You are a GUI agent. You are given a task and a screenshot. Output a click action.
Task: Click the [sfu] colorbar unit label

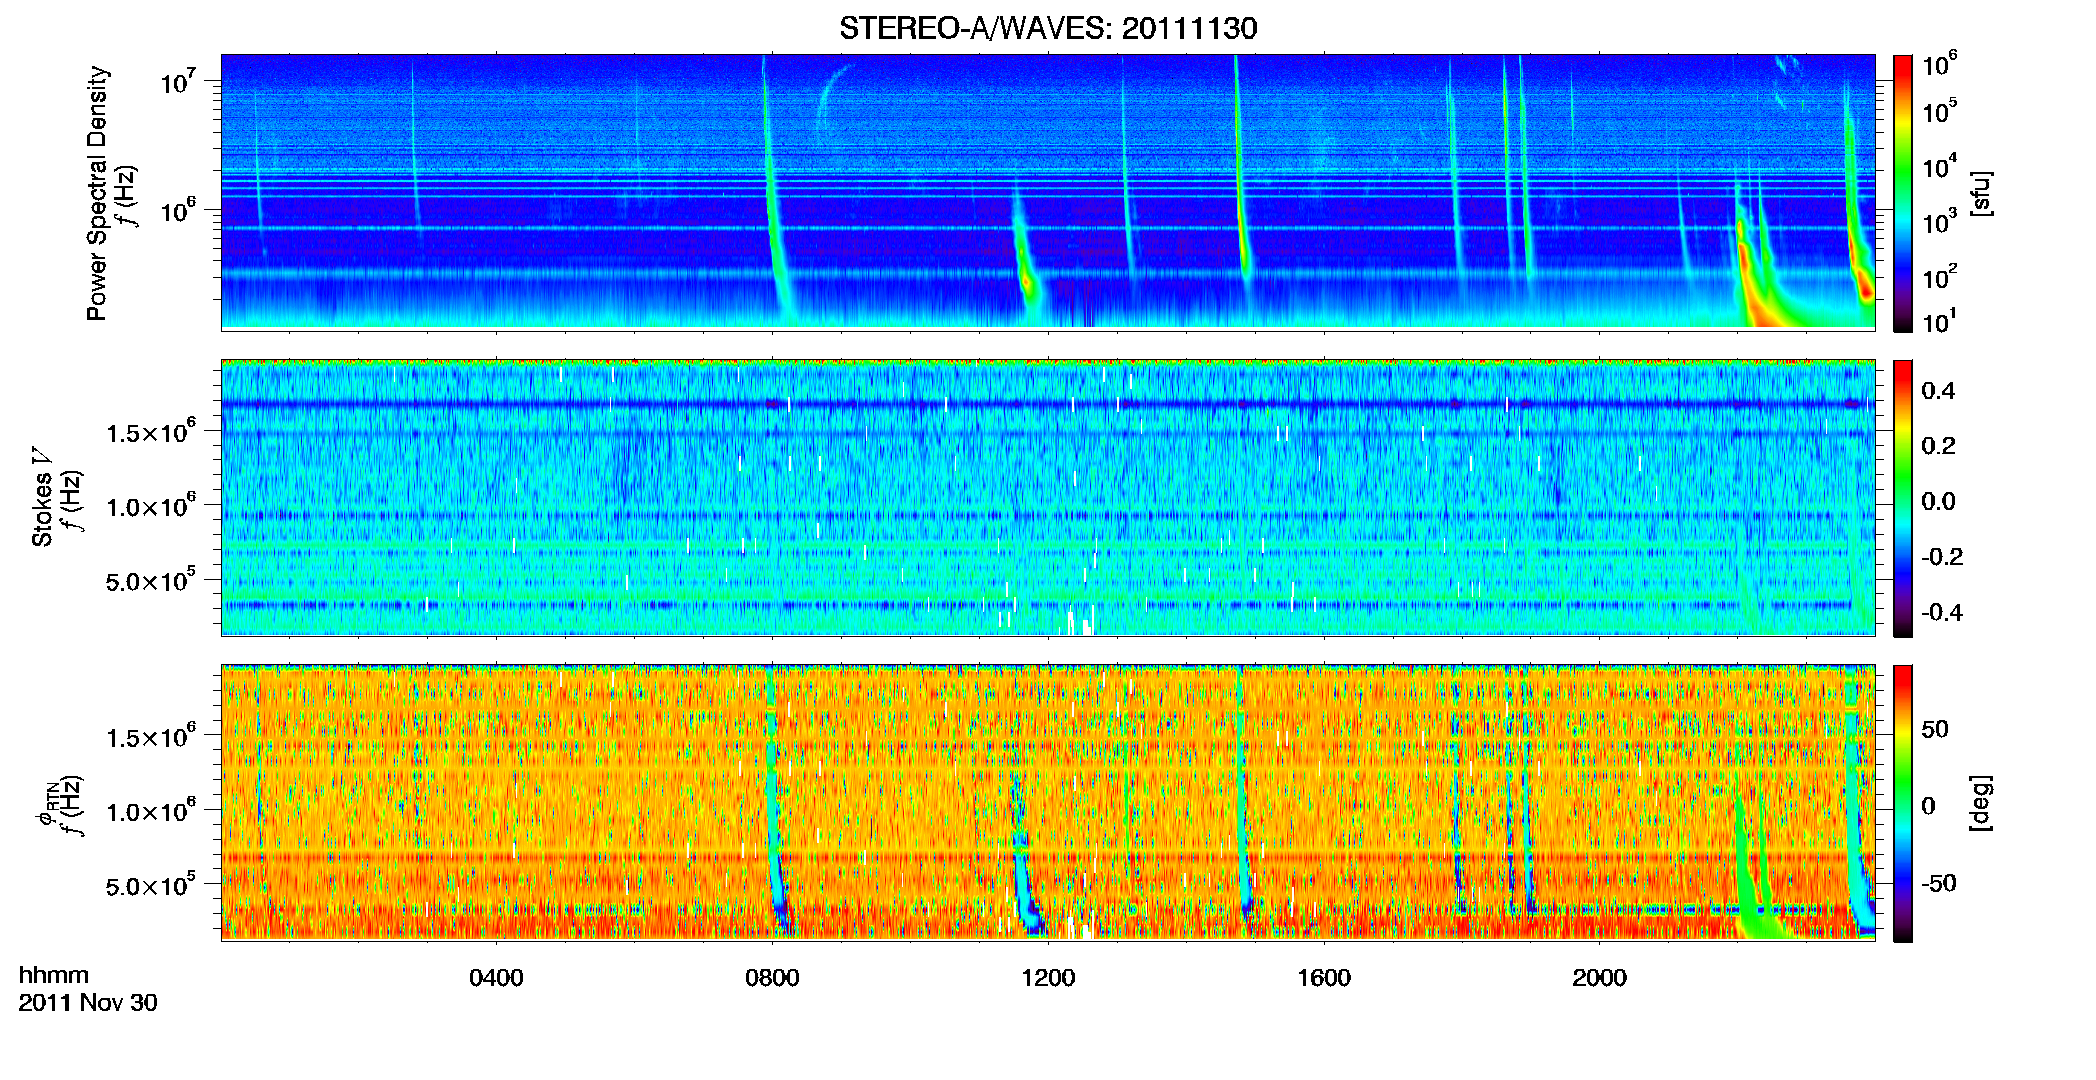point(1981,193)
